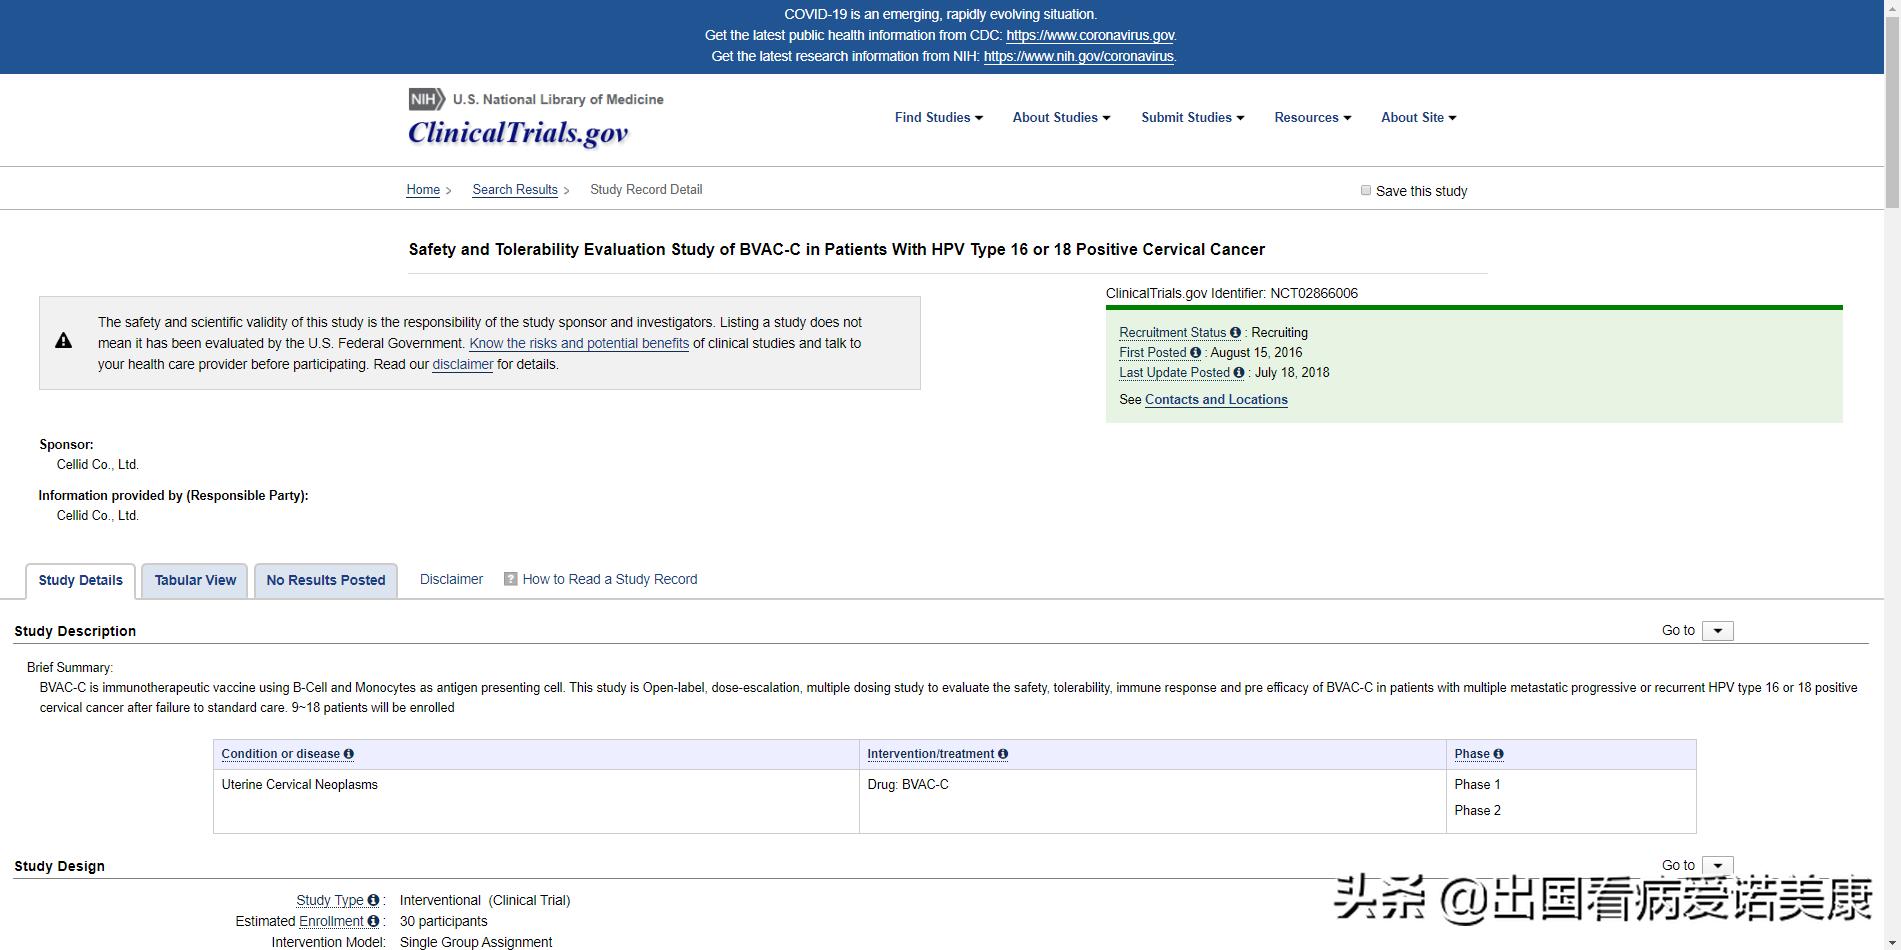Click the Phase column header link
The image size is (1901, 950).
point(1472,754)
